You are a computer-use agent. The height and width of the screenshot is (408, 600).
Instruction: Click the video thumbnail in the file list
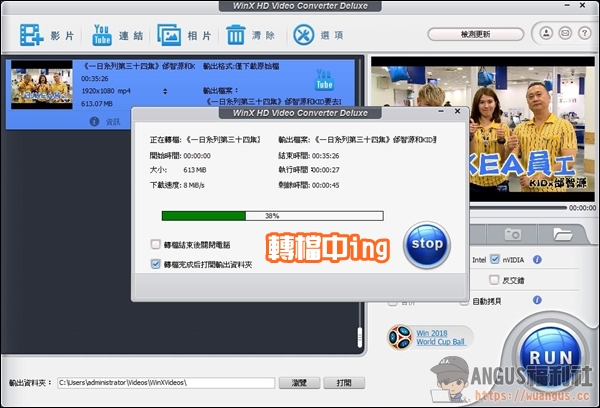[42, 85]
